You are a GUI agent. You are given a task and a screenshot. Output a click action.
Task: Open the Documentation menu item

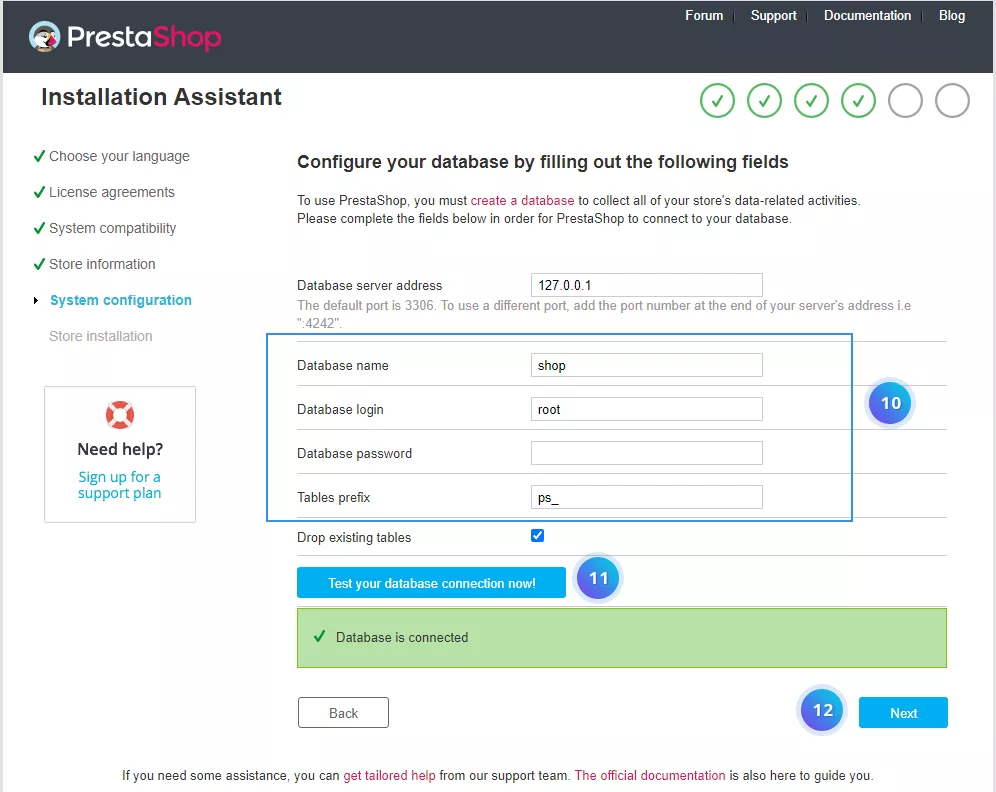point(867,15)
